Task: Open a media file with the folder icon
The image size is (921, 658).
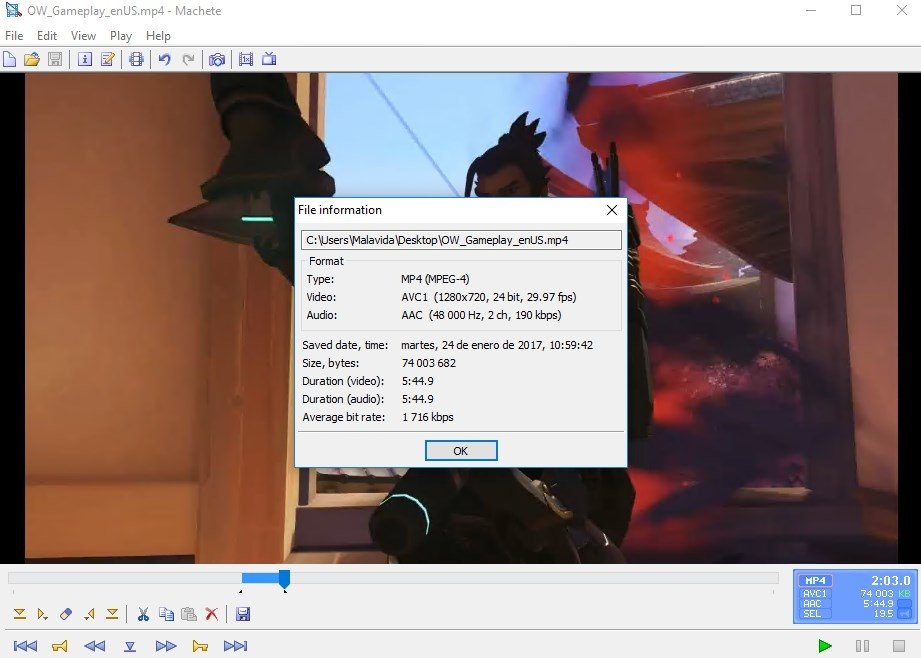Action: (32, 59)
